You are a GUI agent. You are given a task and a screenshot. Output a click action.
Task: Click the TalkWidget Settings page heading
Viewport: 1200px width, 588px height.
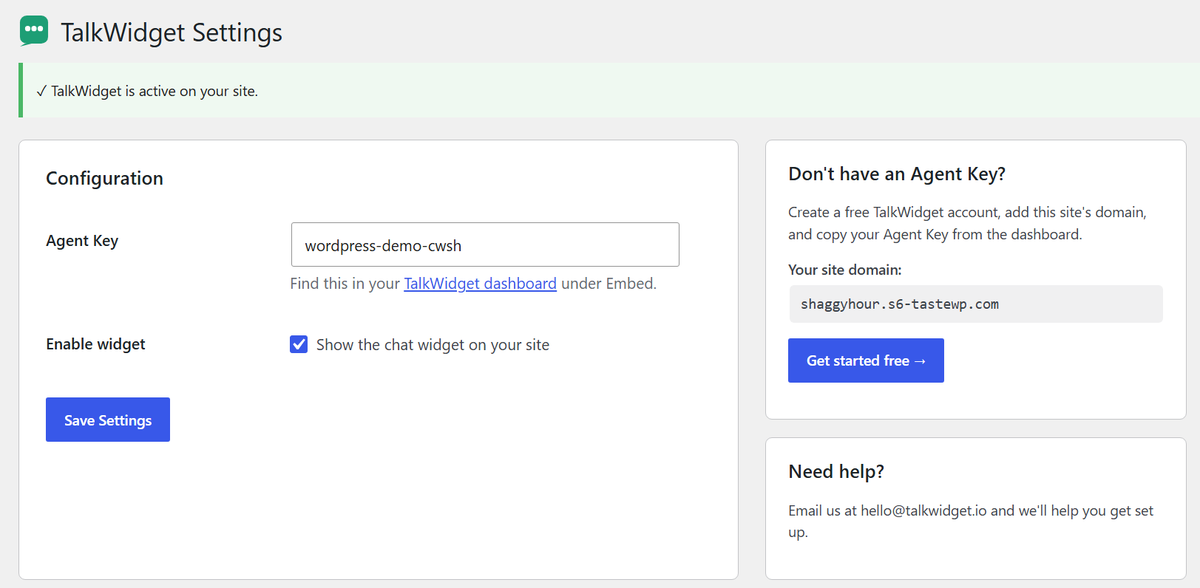pos(172,32)
